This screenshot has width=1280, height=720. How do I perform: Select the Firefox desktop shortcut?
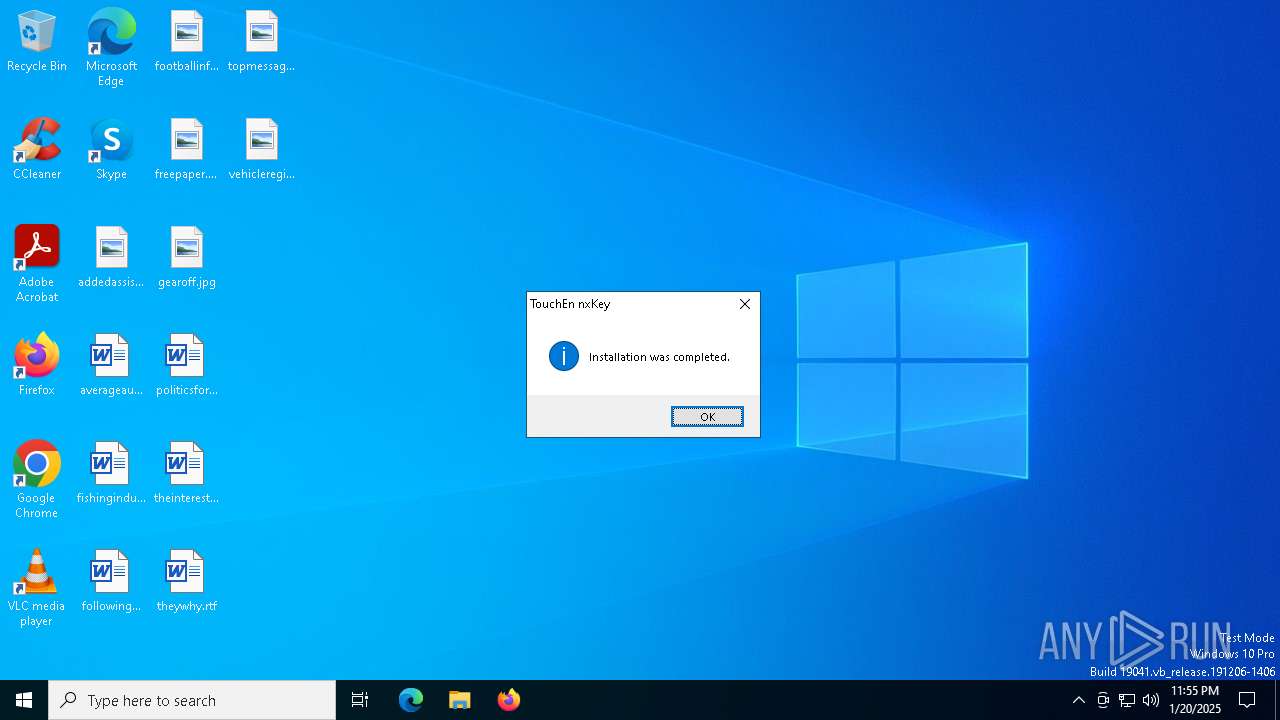click(37, 366)
